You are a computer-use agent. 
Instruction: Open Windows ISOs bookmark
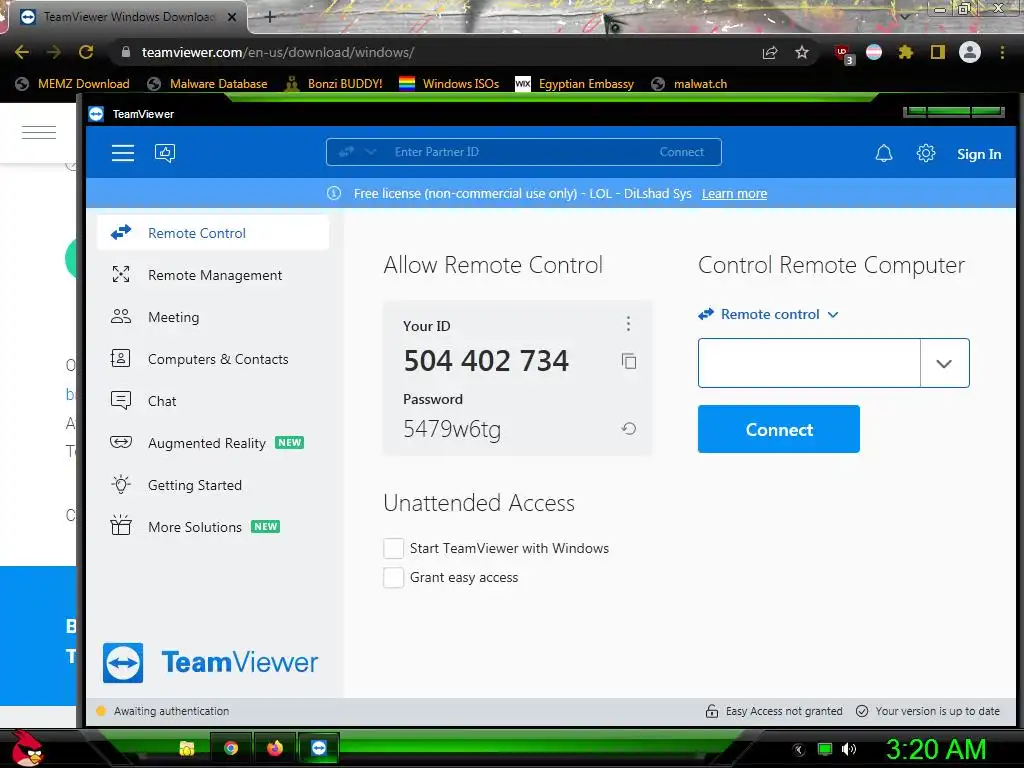[x=449, y=84]
